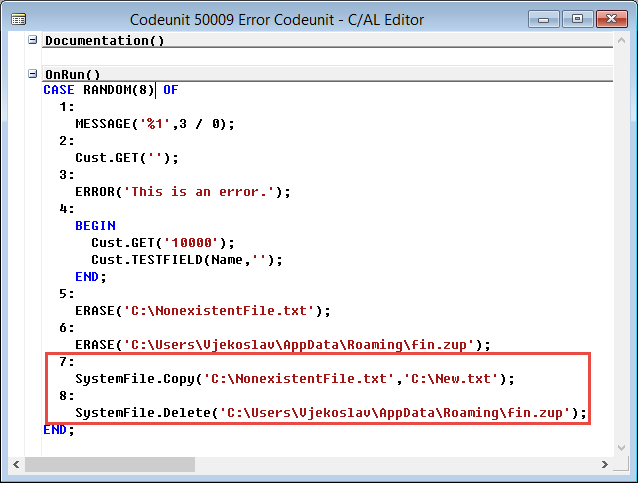The width and height of the screenshot is (638, 483).
Task: Collapse the OnRun() trigger section
Action: point(33,74)
